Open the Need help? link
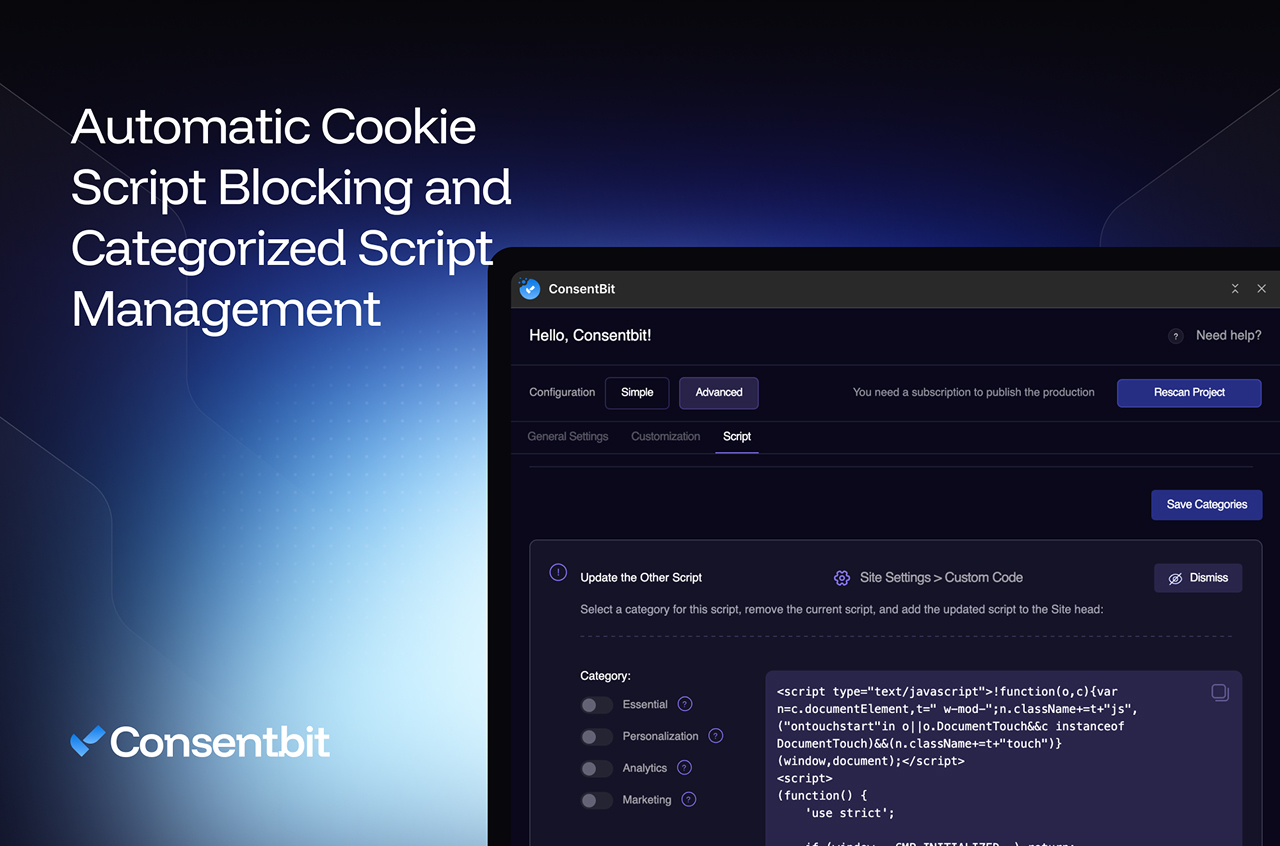Viewport: 1280px width, 846px height. coord(1228,335)
